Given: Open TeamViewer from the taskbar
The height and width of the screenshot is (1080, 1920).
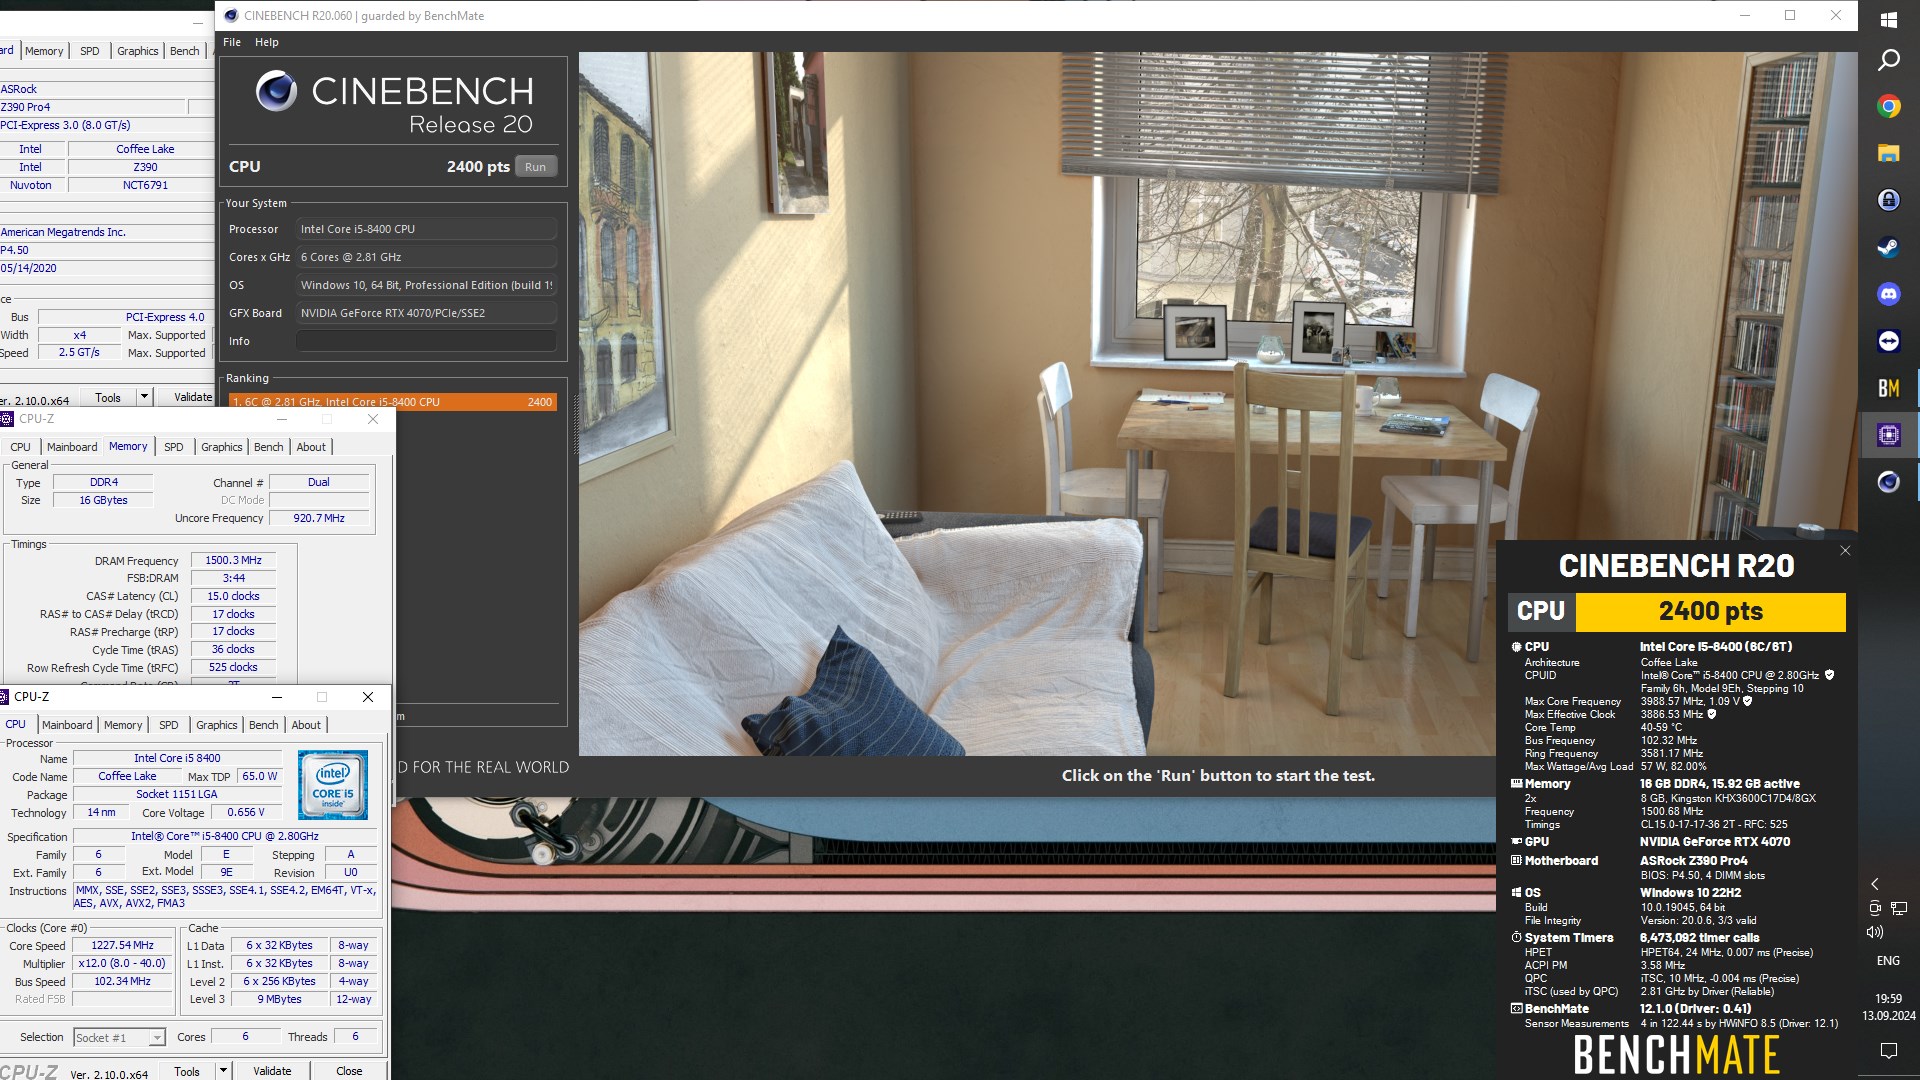Looking at the screenshot, I should pos(1888,341).
